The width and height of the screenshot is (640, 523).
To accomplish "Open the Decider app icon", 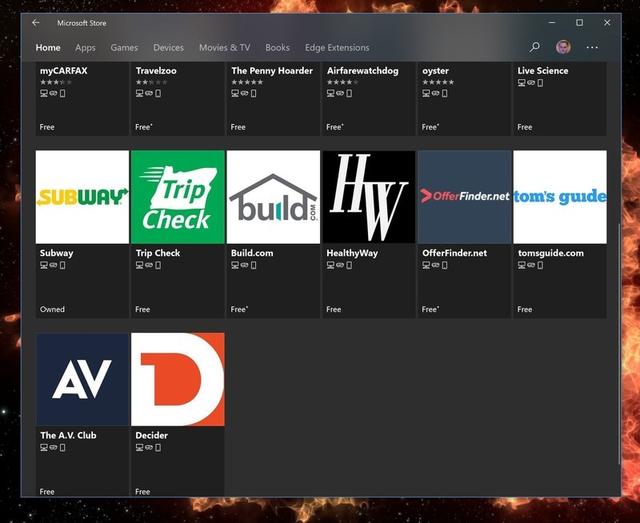I will (x=177, y=379).
